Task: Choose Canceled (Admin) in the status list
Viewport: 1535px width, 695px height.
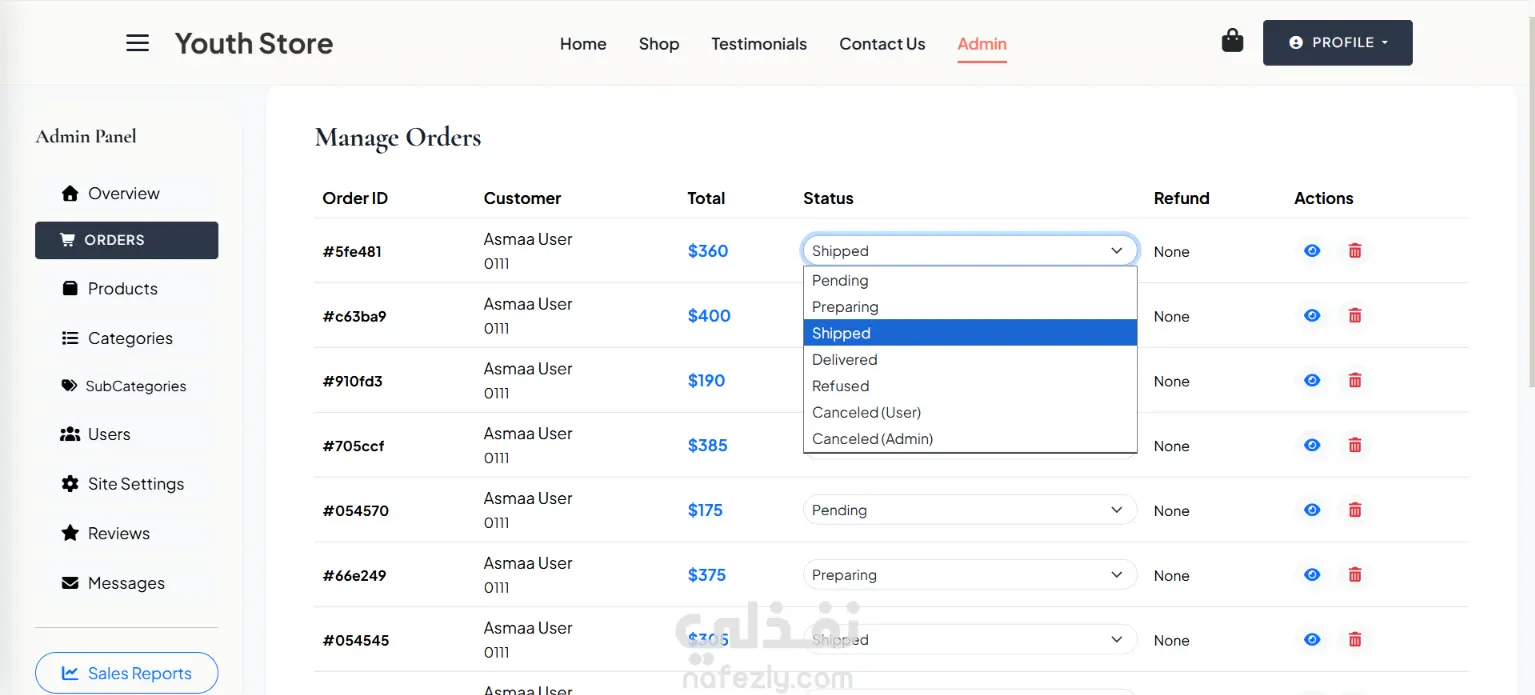Action: [970, 439]
